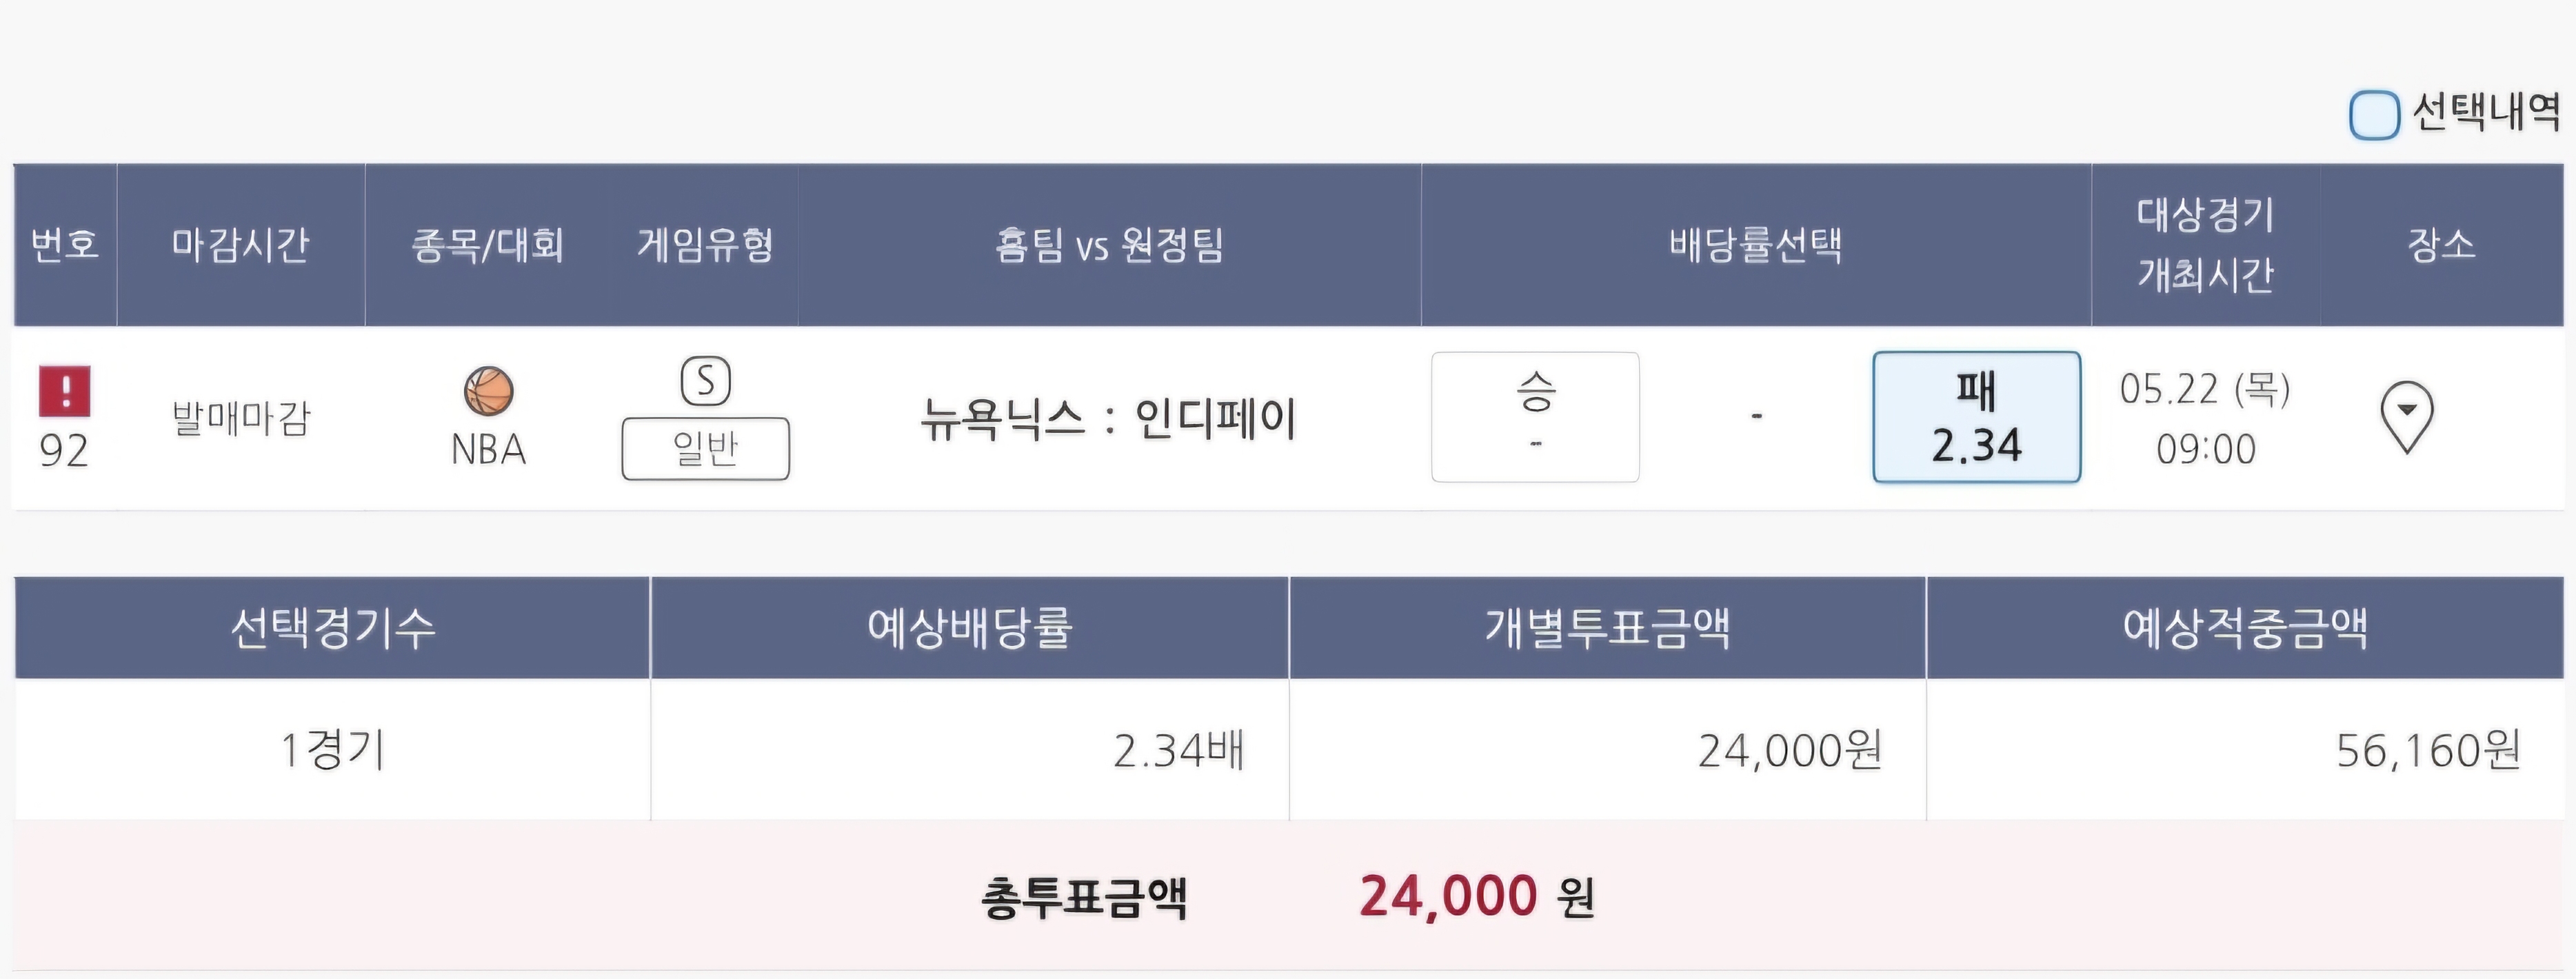Click the 발매마감 status text
Screen dimensions: 2576x979
point(241,418)
